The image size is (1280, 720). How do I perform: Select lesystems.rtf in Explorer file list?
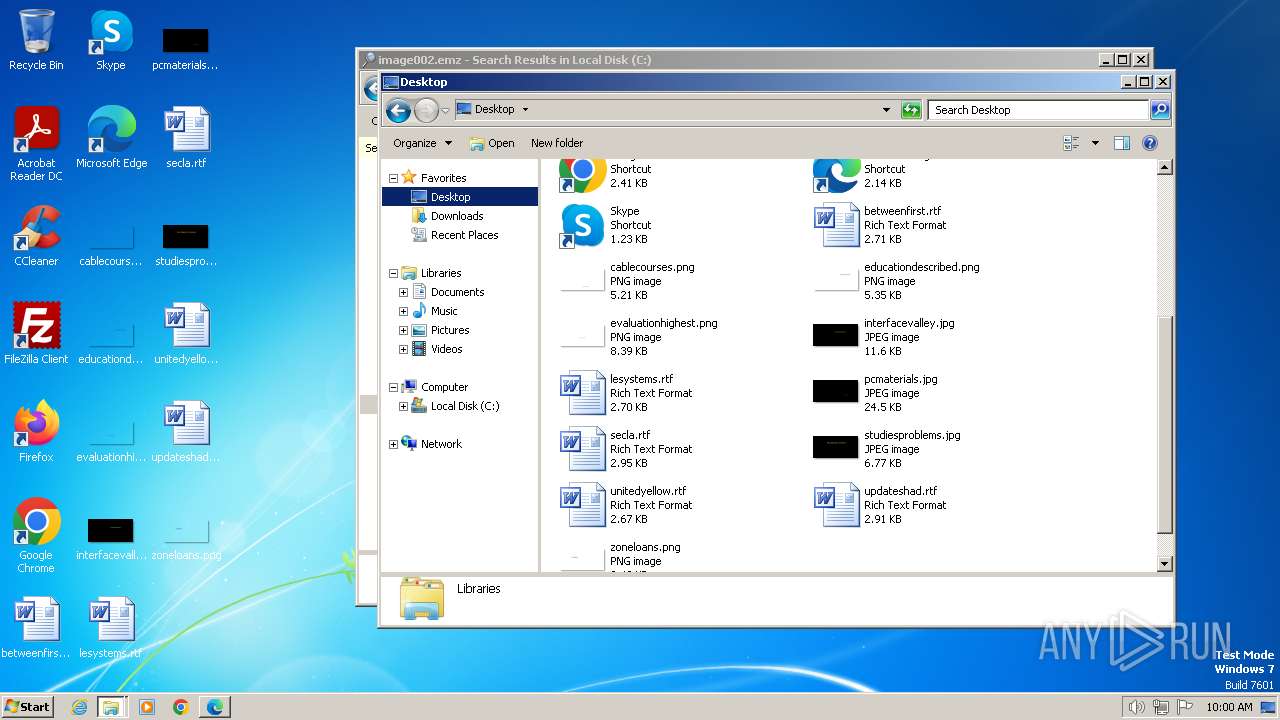[628, 393]
